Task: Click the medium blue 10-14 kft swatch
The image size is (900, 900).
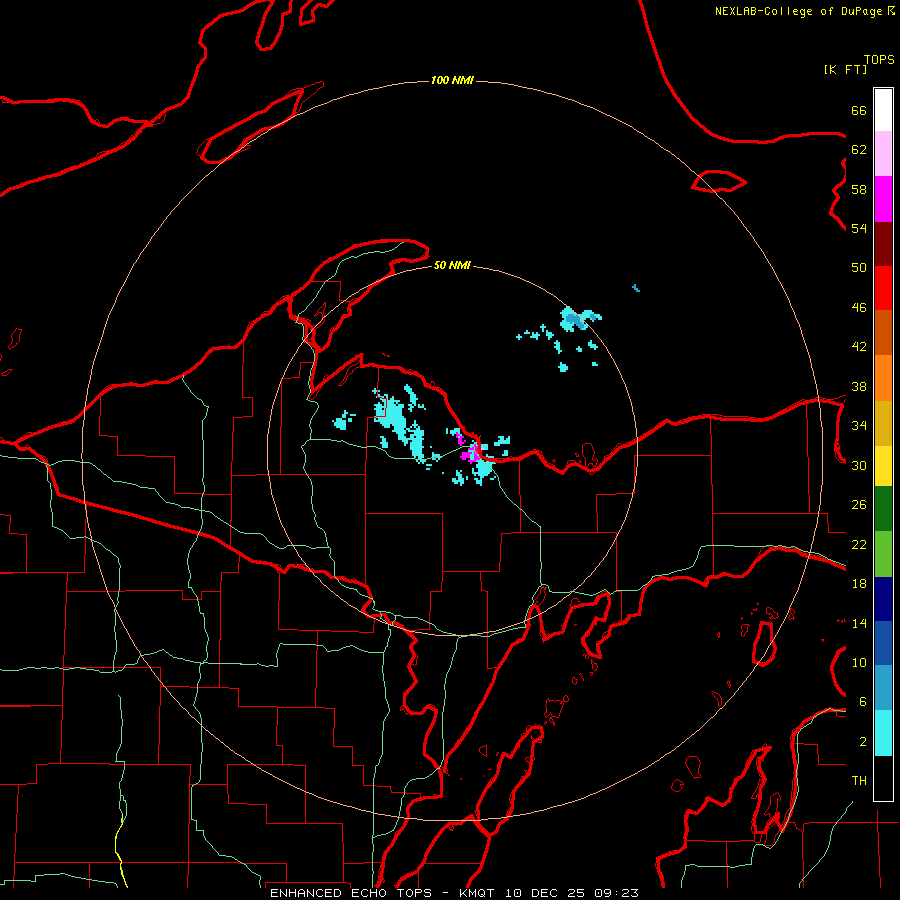Action: coord(883,643)
